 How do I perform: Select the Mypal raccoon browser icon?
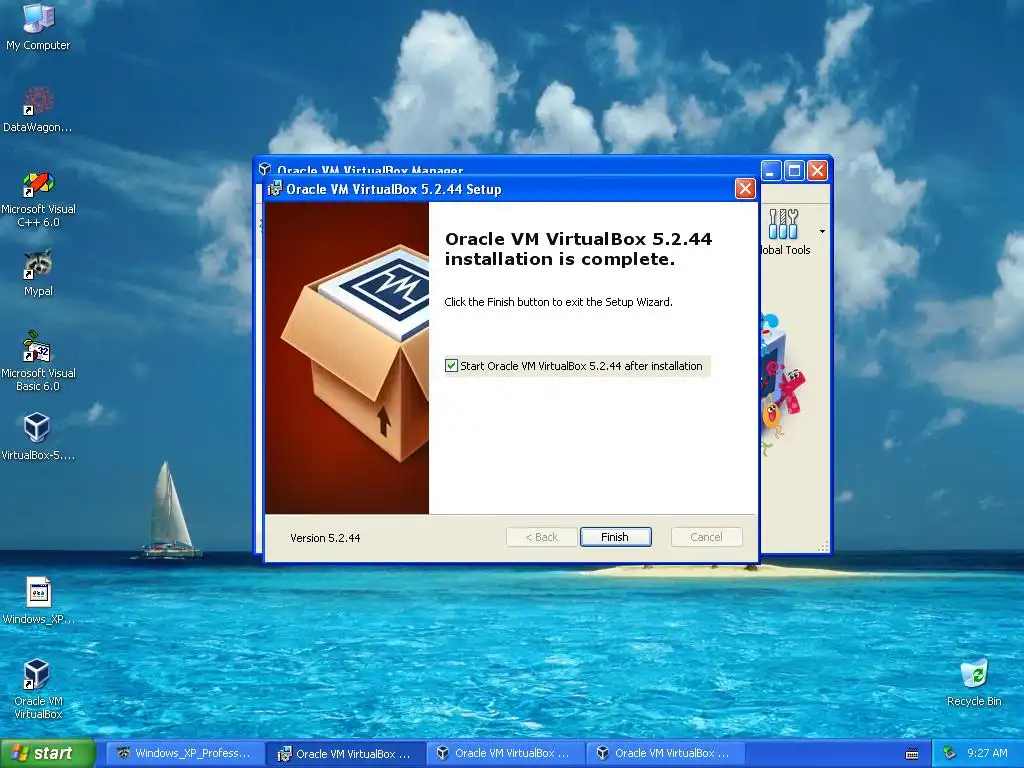(x=38, y=273)
